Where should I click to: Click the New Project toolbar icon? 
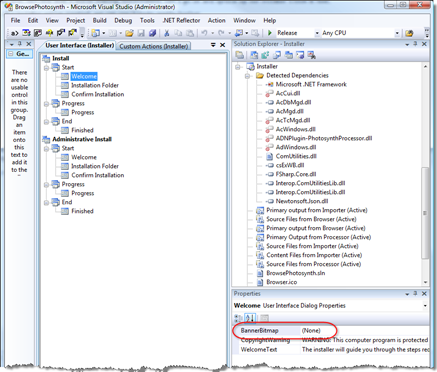pos(95,33)
